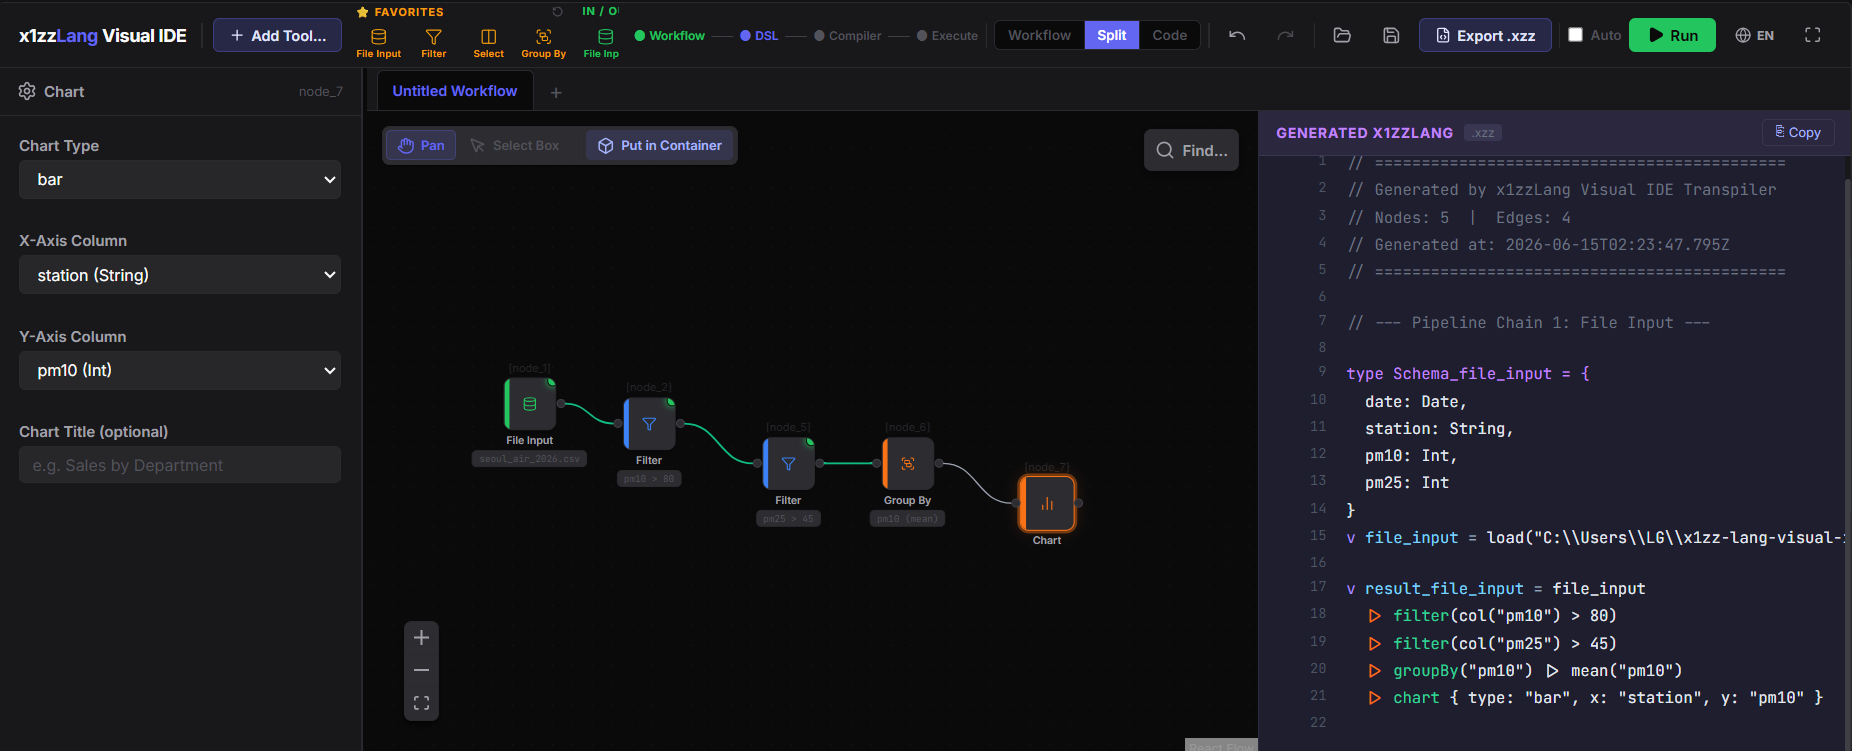Click the green File Inp IN/OUT tool

[602, 43]
